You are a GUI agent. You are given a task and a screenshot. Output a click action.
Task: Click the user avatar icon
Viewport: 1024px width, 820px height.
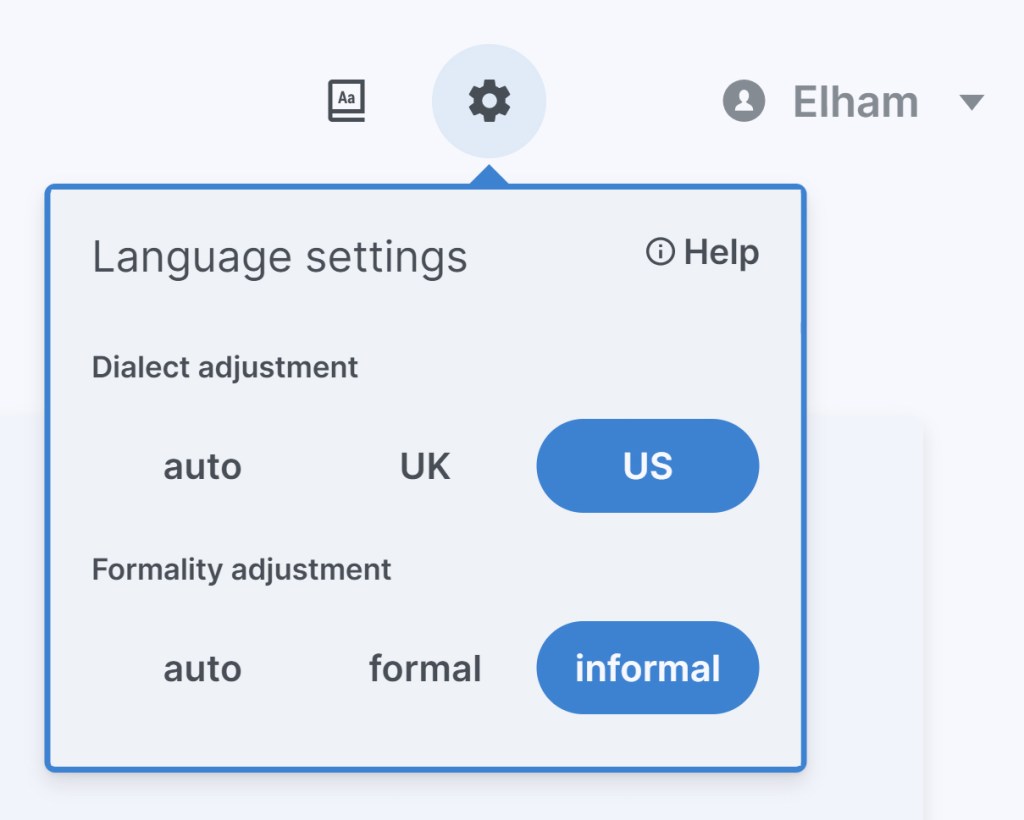(744, 101)
